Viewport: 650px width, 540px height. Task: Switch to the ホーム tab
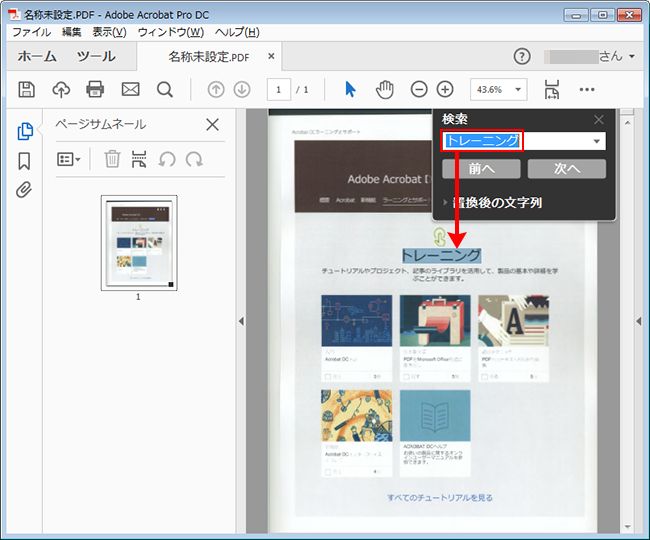point(37,56)
